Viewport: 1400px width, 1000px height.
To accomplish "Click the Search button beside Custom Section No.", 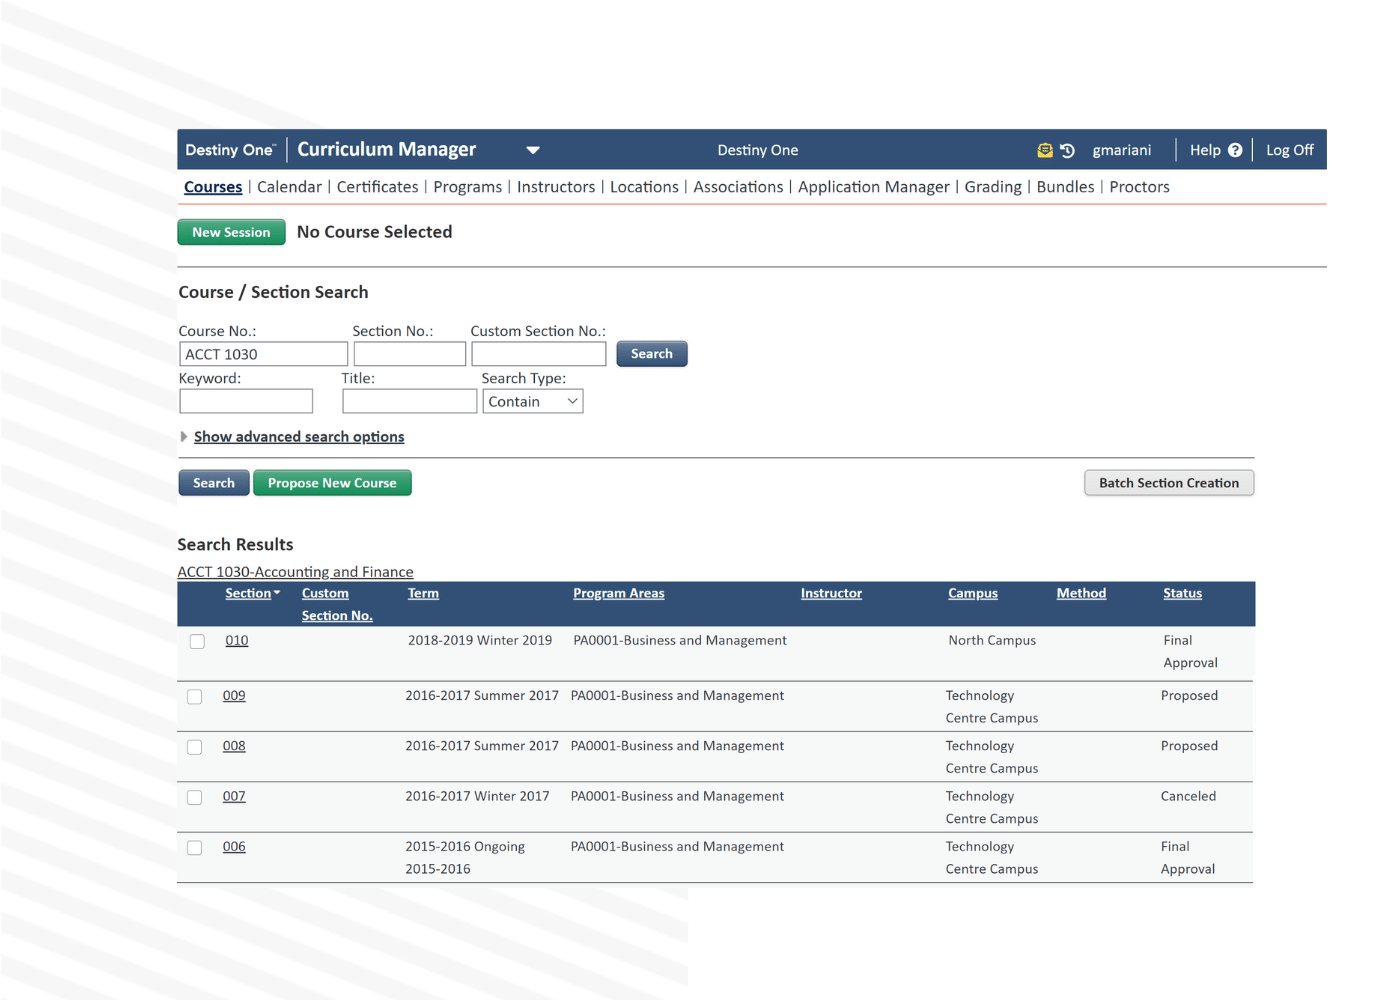I will (x=651, y=353).
